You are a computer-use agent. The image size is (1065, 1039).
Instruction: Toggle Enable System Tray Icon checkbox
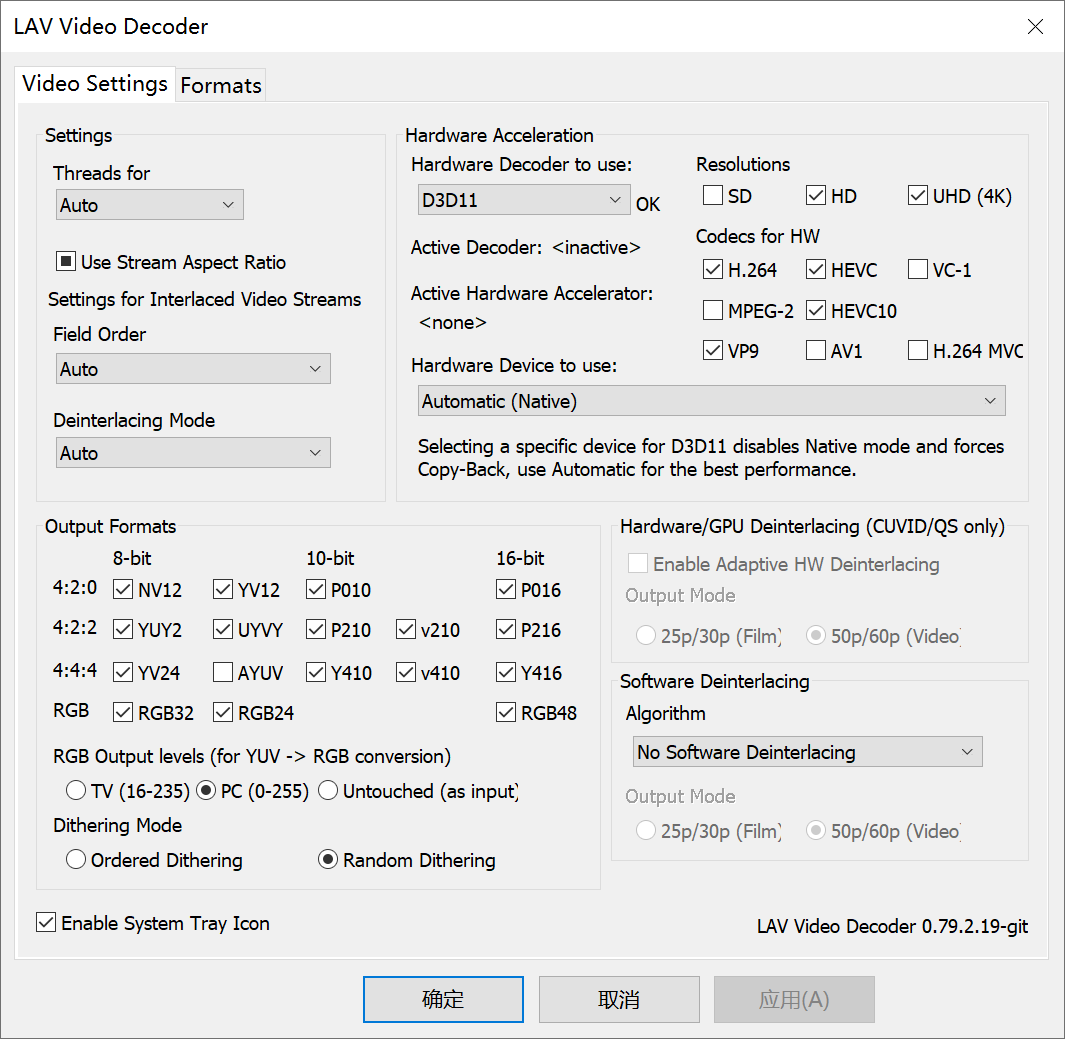coord(46,923)
